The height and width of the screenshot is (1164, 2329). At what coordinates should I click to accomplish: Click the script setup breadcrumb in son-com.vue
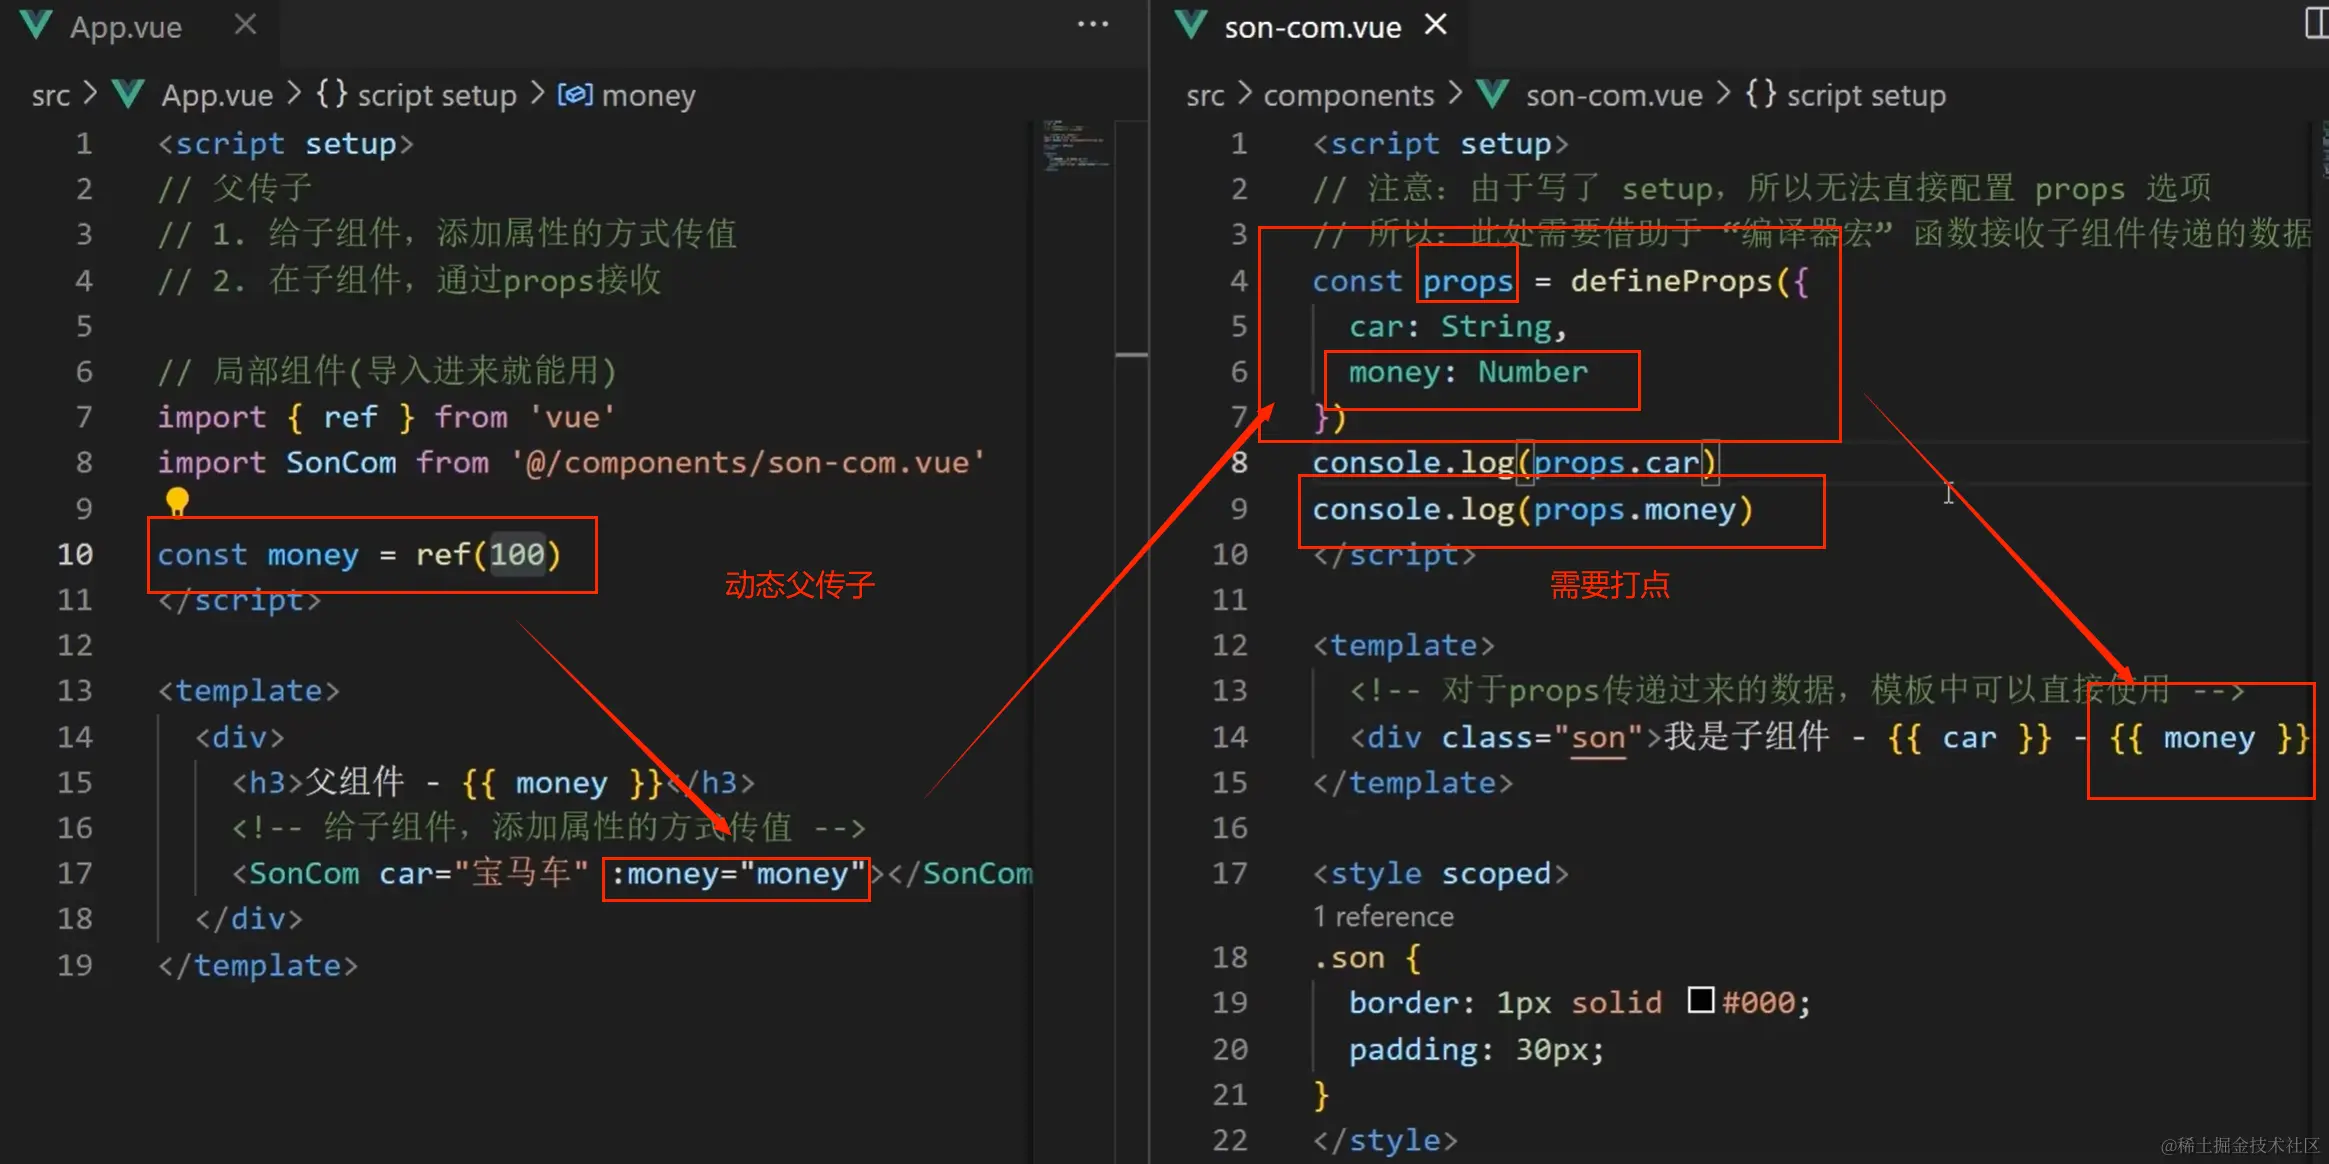[1866, 95]
